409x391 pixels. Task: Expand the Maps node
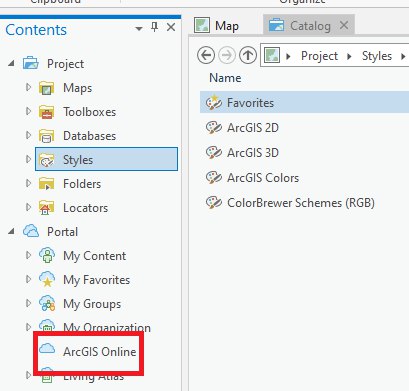tap(28, 87)
